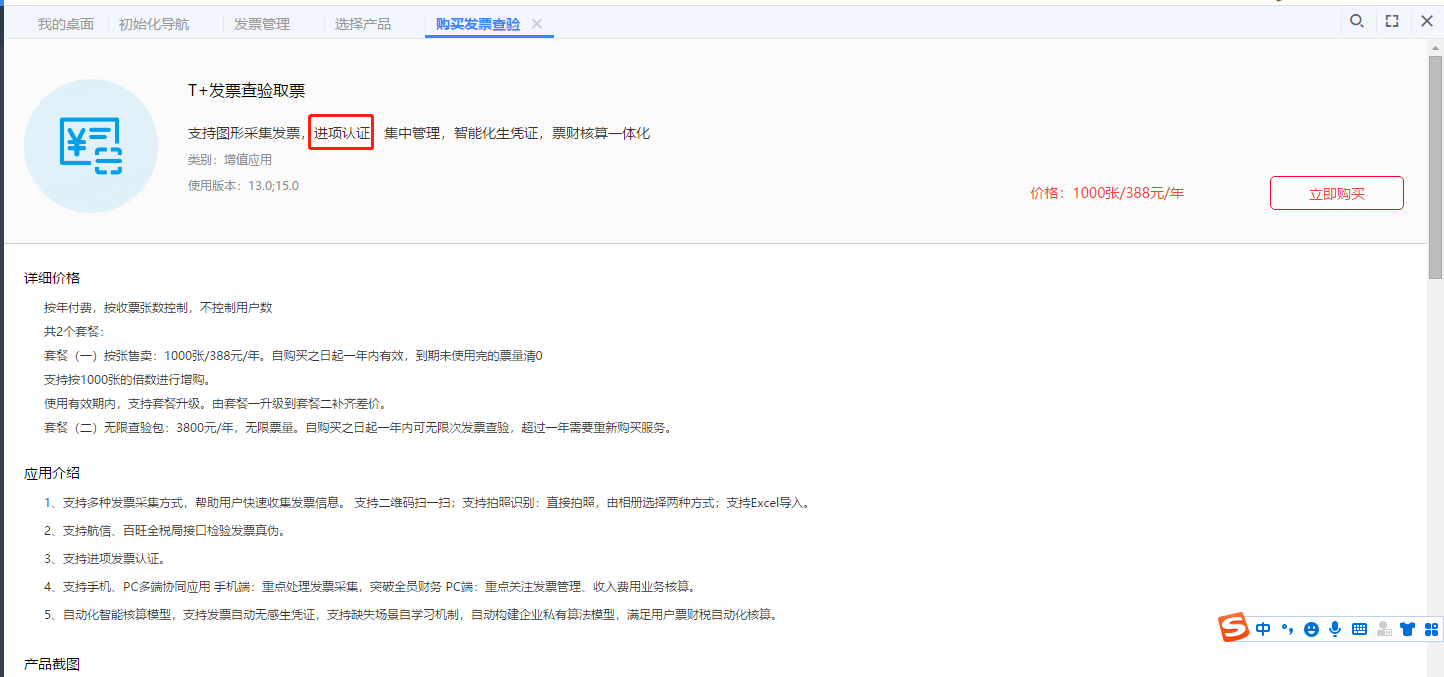Image resolution: width=1444 pixels, height=677 pixels.
Task: Click the line 按年付费，按收票张数控制
Action: (158, 307)
